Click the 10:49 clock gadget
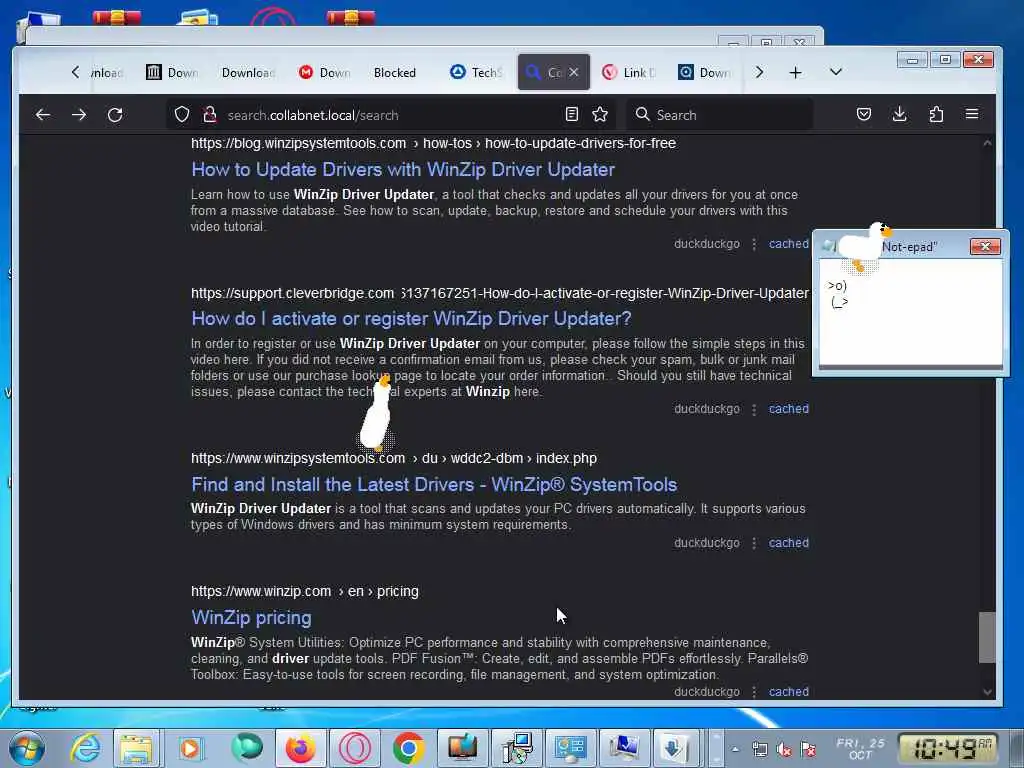This screenshot has width=1024, height=768. click(x=948, y=748)
